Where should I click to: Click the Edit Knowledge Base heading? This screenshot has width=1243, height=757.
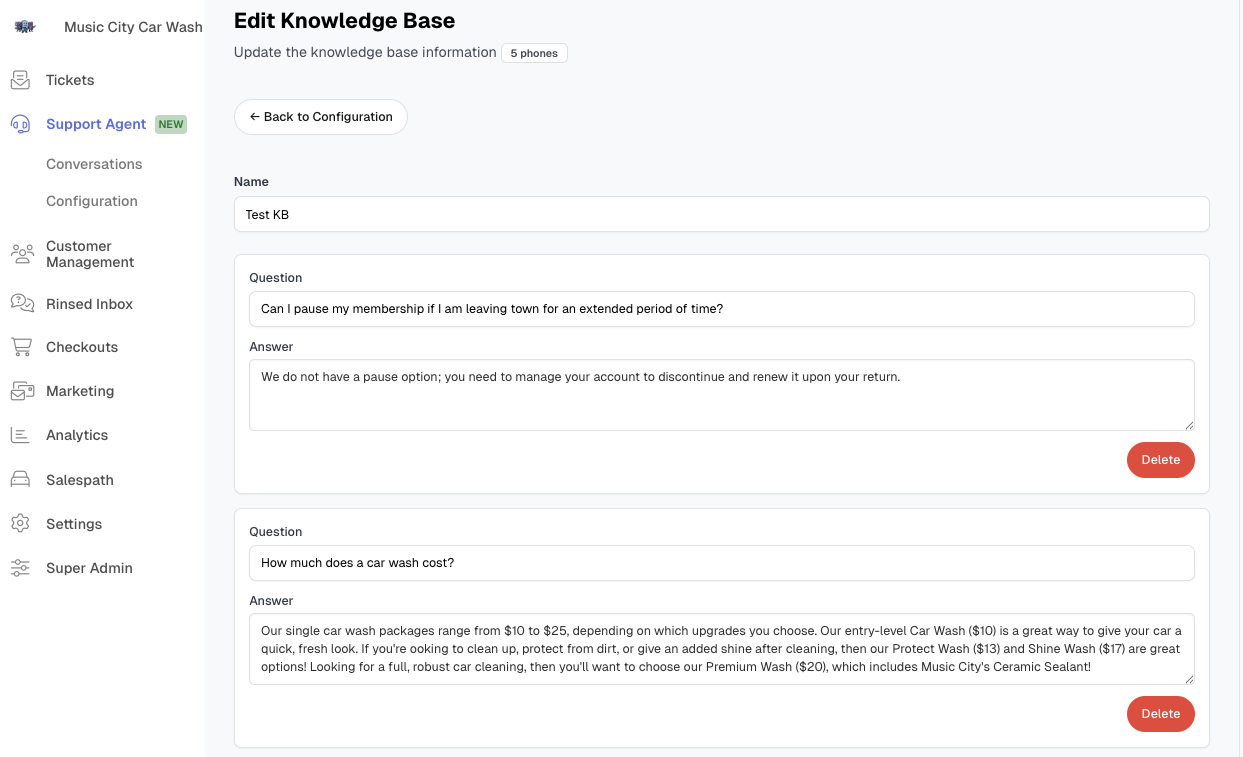point(344,20)
